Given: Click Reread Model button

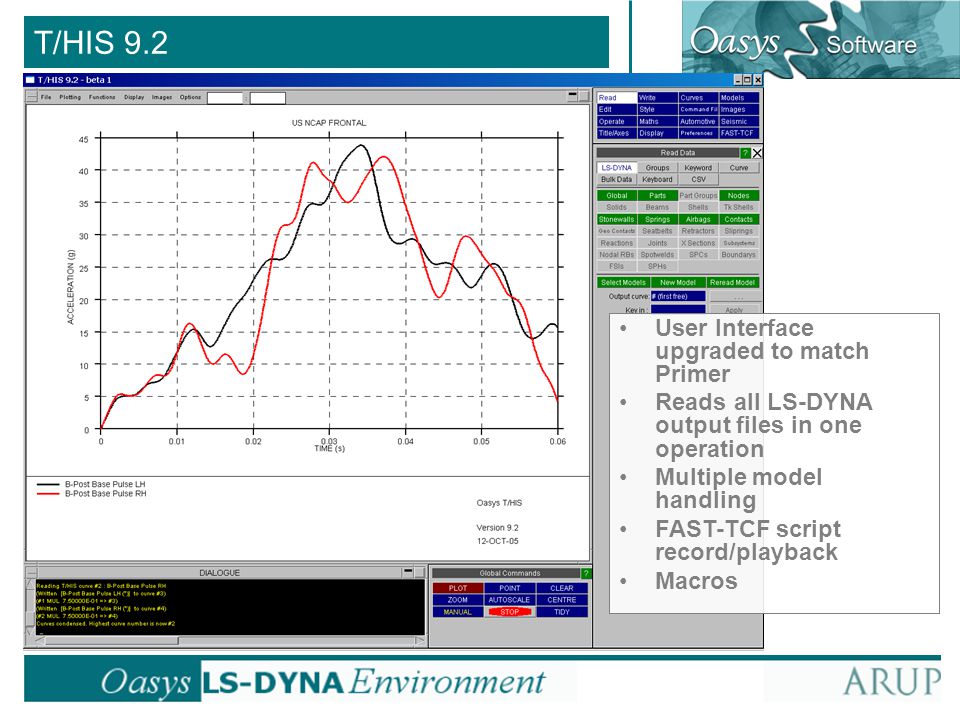Looking at the screenshot, I should click(x=732, y=282).
